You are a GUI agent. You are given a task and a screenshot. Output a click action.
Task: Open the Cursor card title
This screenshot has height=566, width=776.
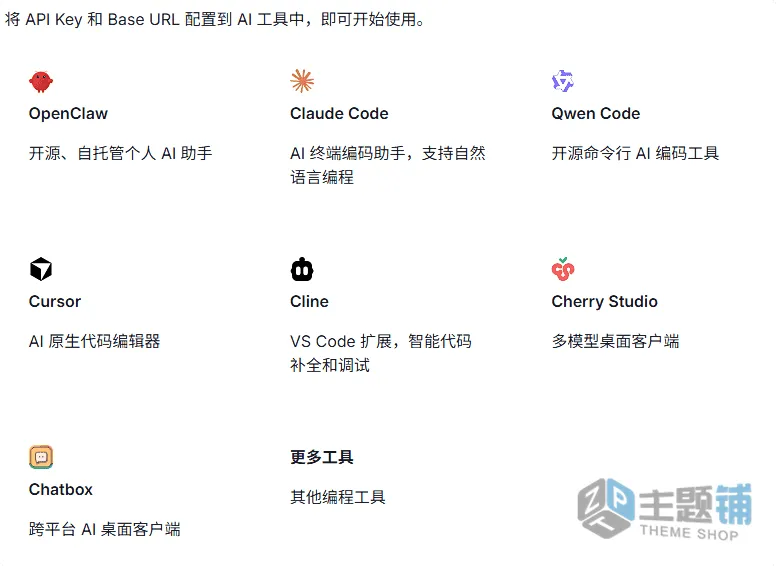(54, 301)
